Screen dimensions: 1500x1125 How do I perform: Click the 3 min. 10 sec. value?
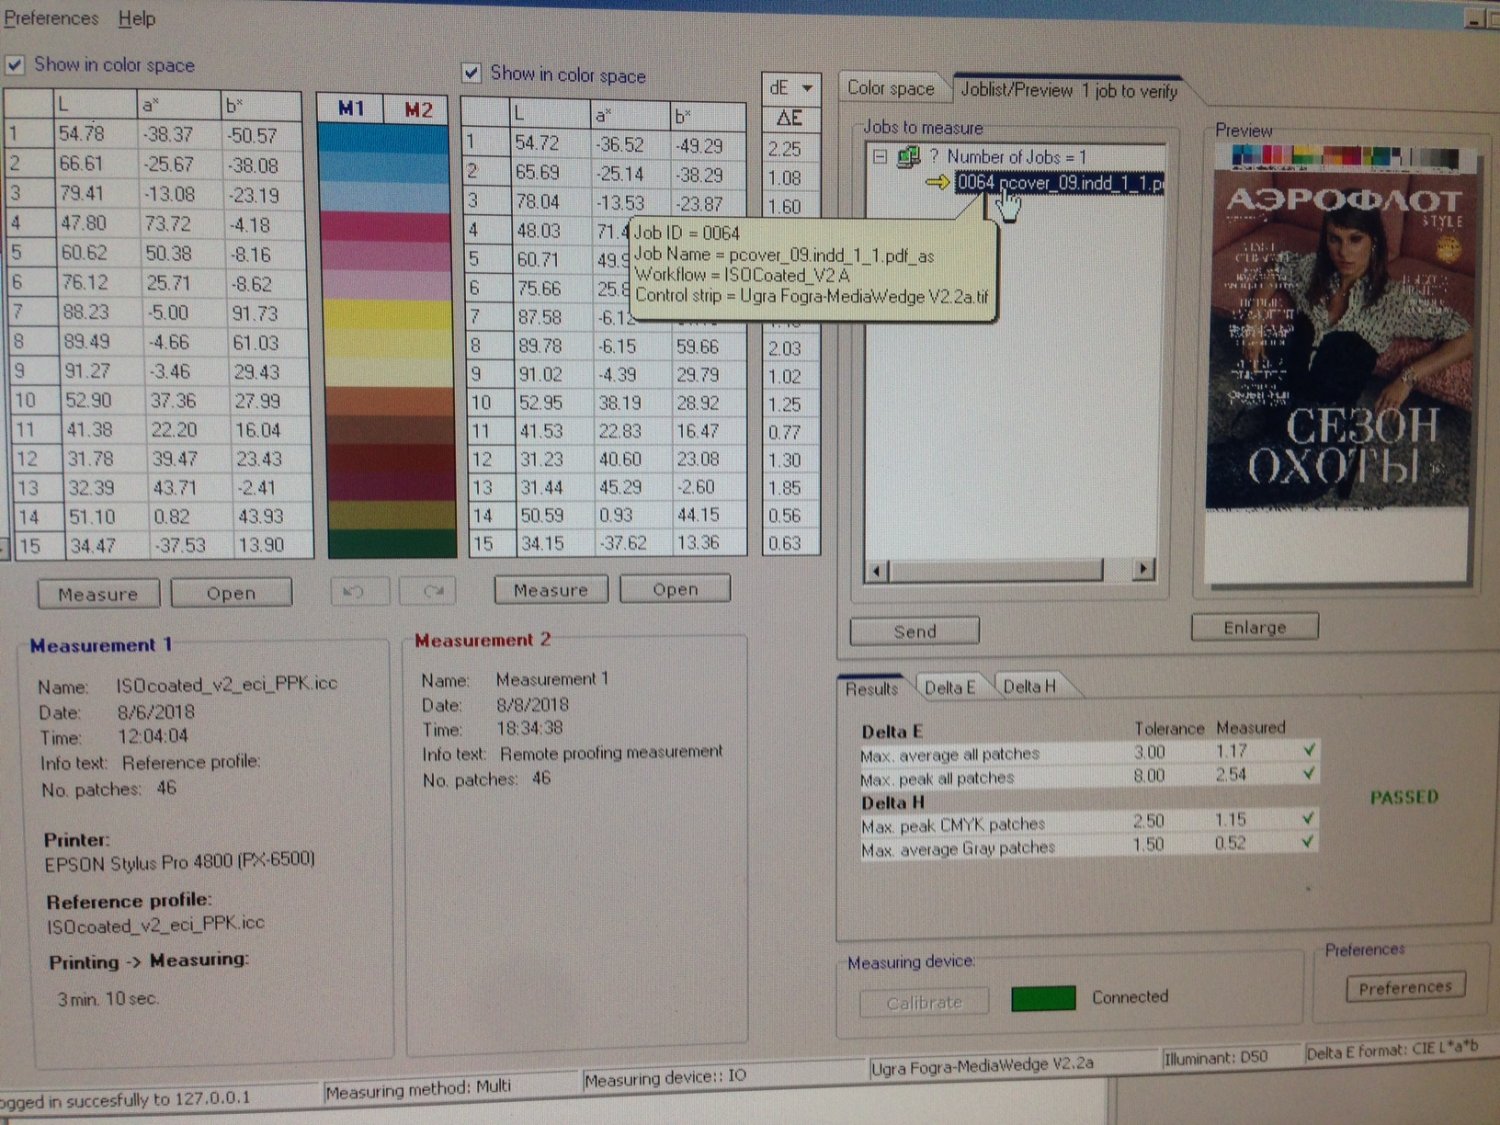[x=108, y=999]
